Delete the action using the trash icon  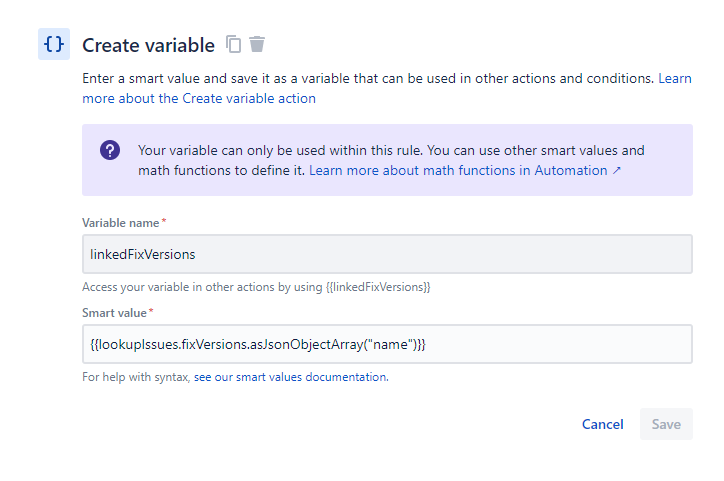click(x=257, y=44)
